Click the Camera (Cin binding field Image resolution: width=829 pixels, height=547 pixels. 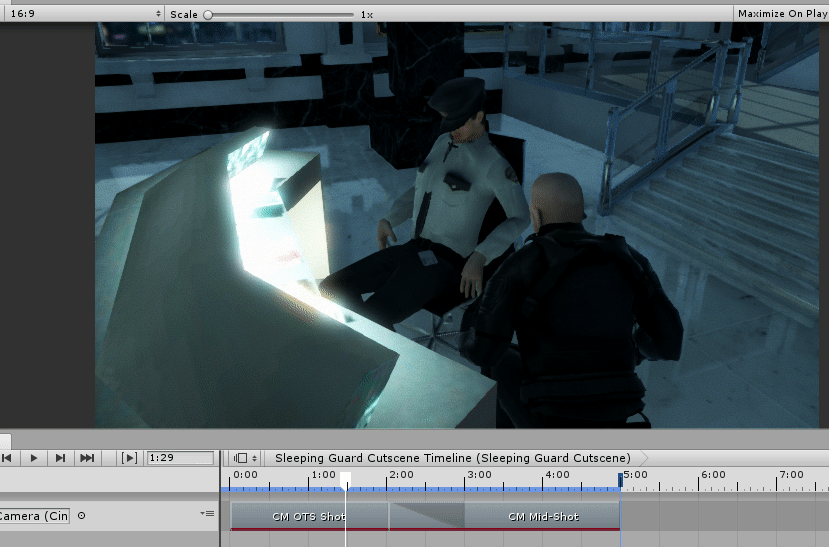(x=35, y=516)
